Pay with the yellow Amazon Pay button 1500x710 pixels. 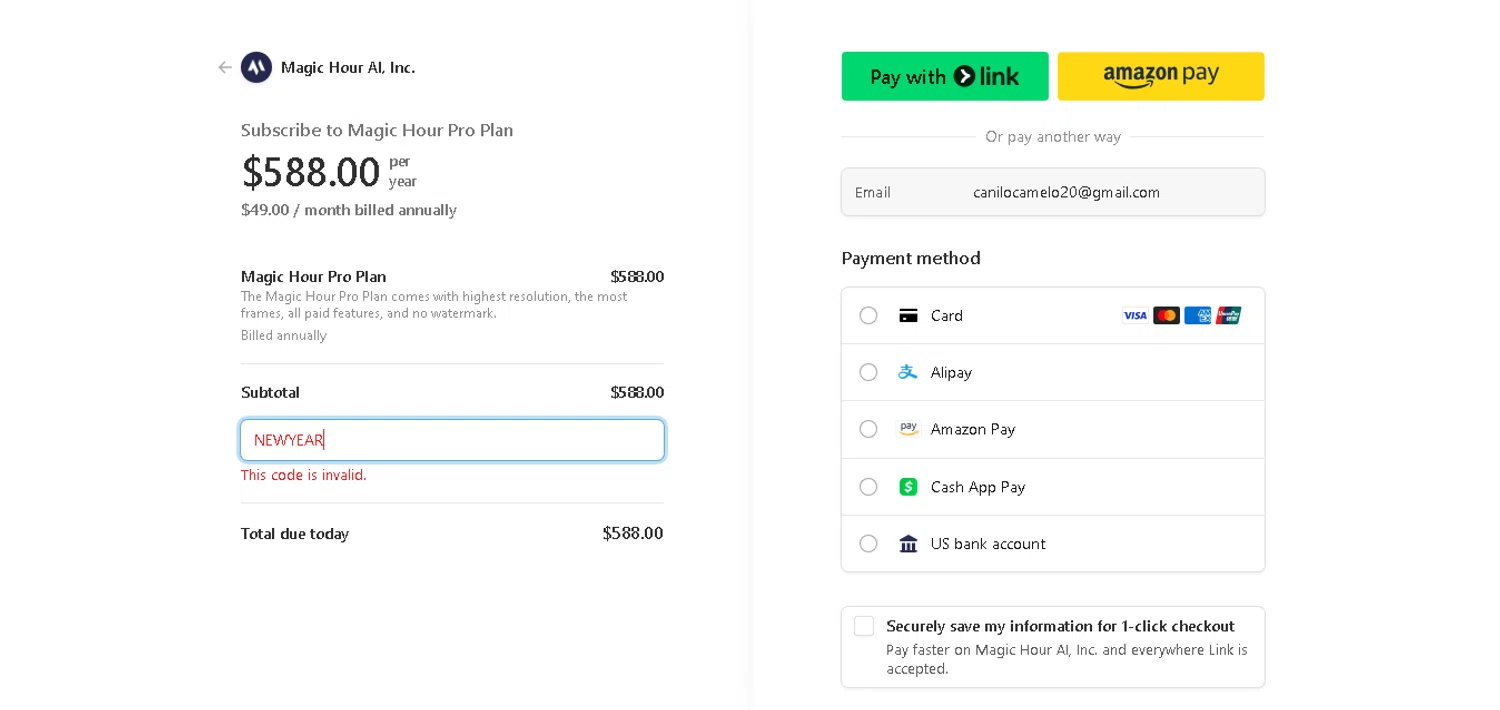[x=1161, y=76]
